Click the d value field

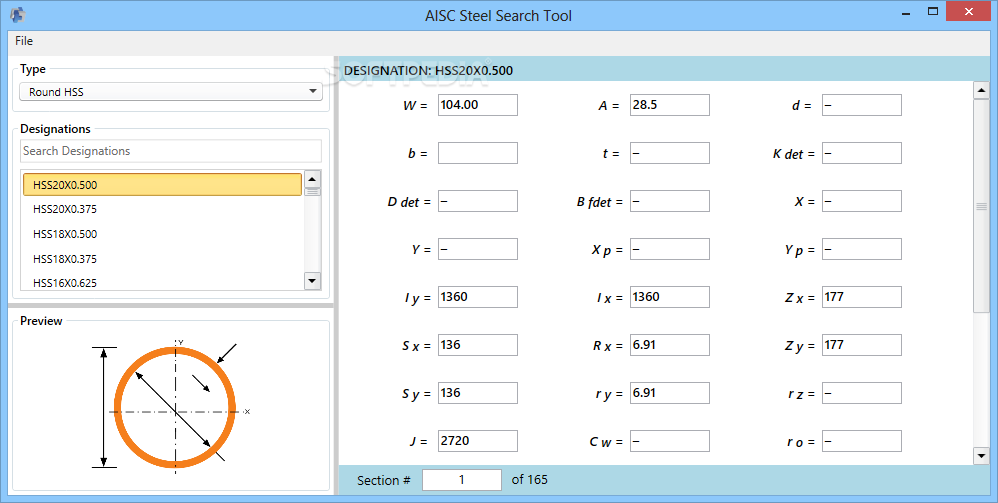(862, 105)
